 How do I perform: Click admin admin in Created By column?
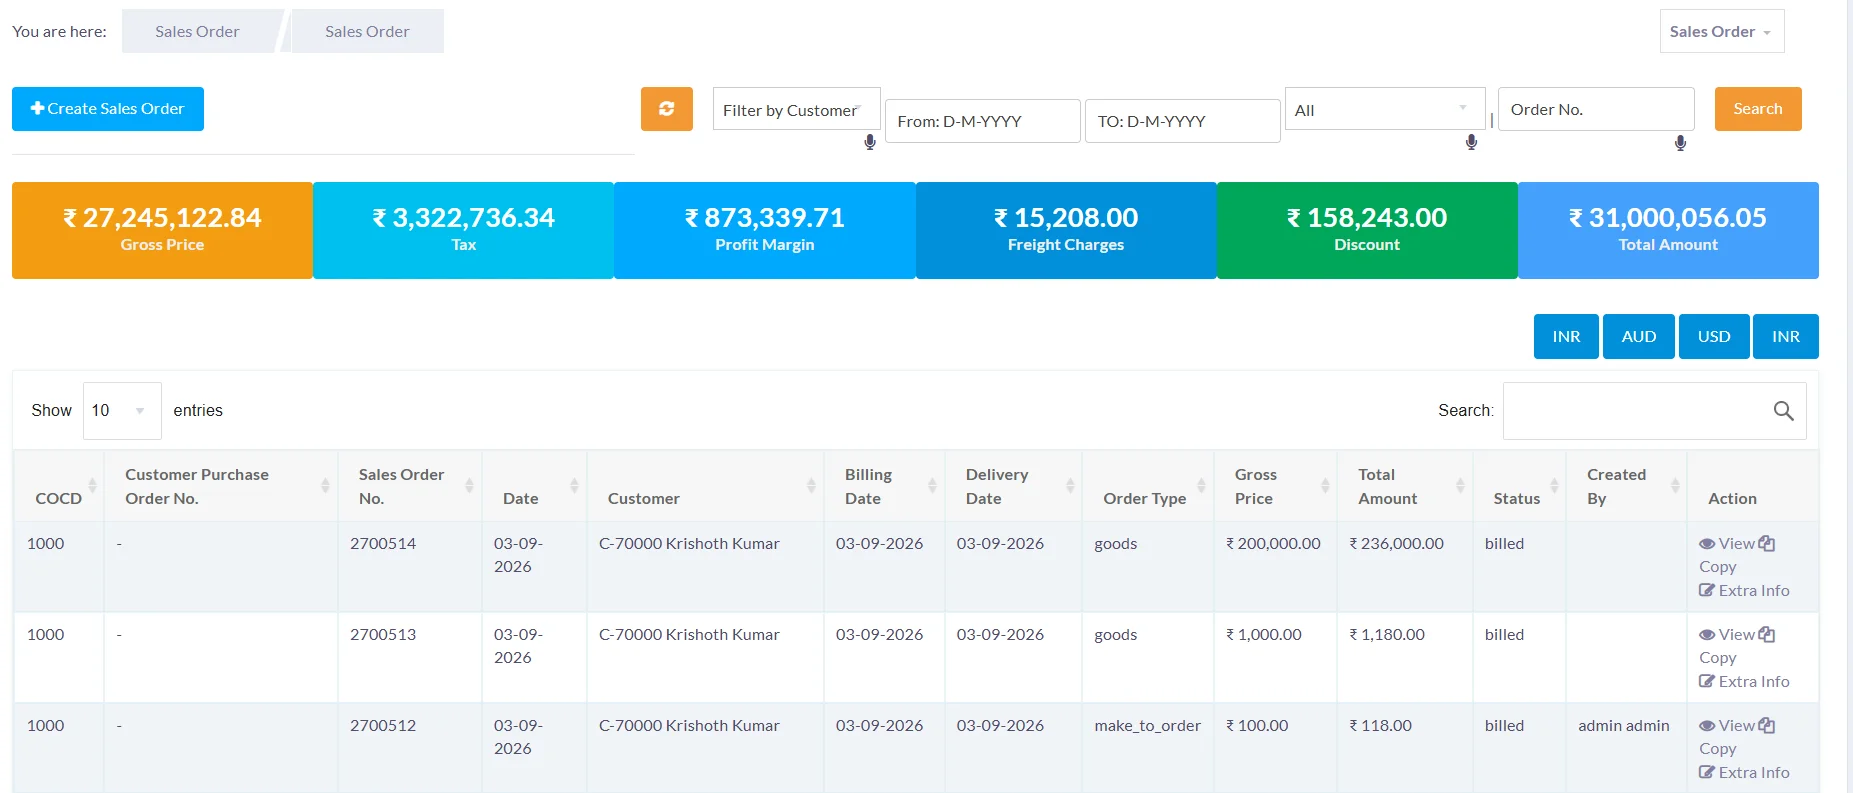[x=1624, y=726]
